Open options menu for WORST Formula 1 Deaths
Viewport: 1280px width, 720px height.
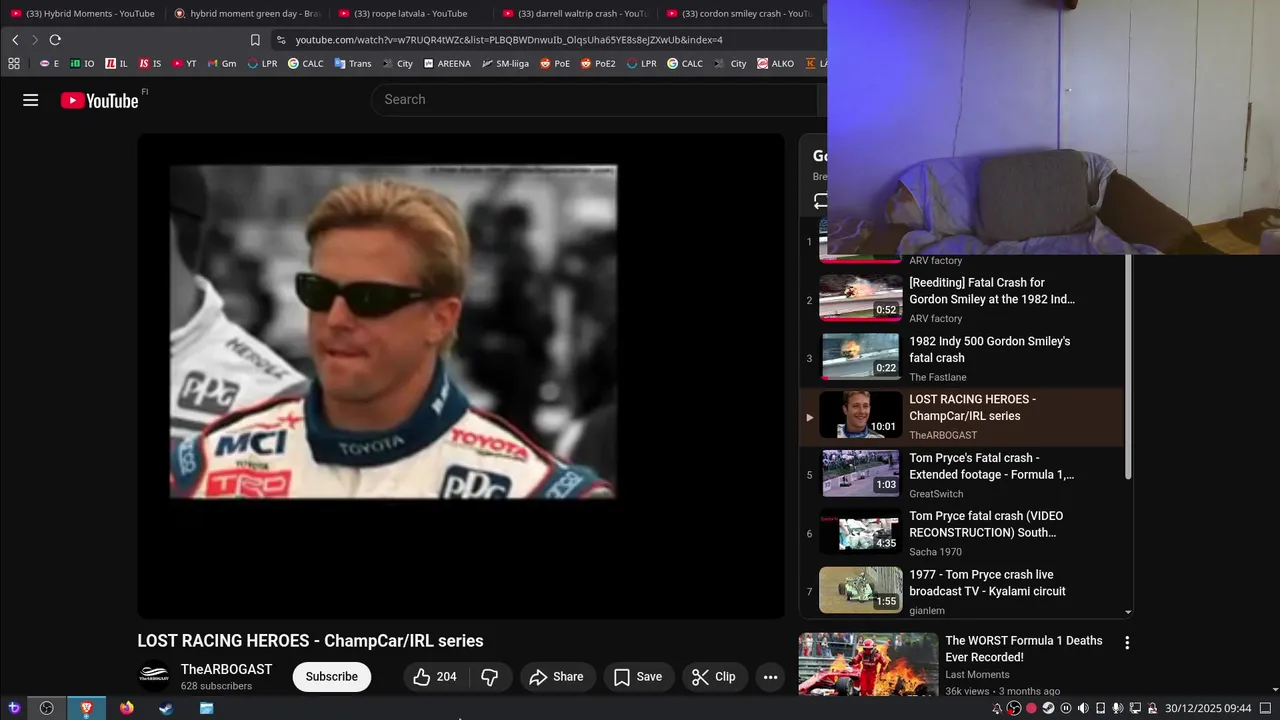tap(1127, 643)
